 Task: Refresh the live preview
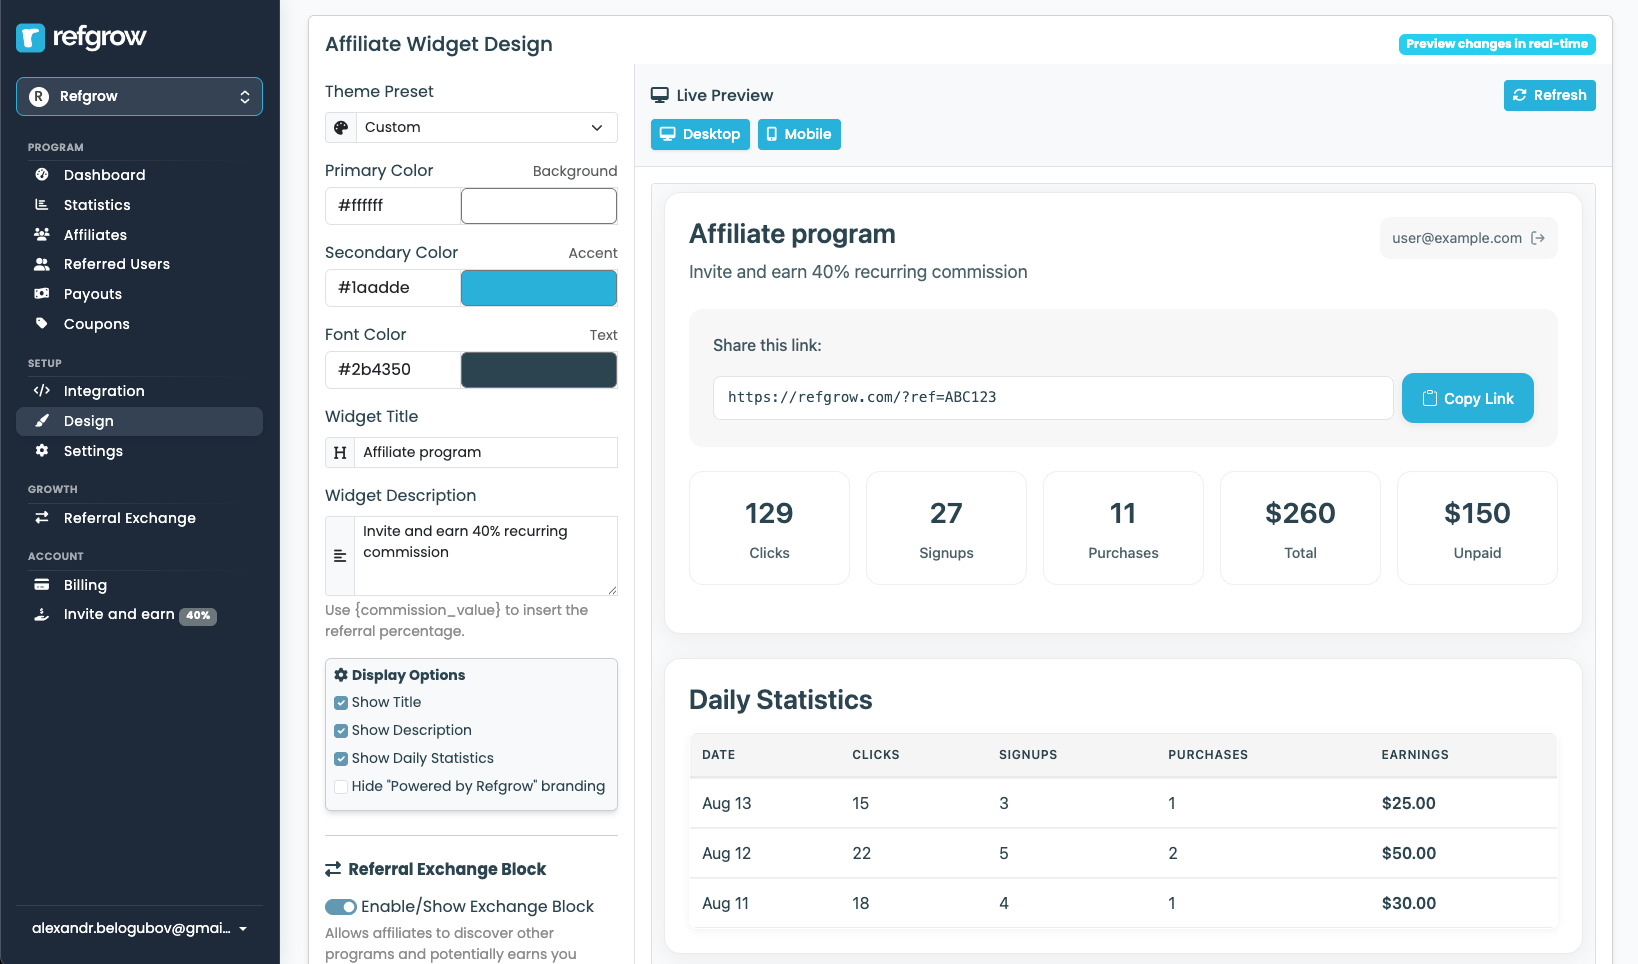tap(1549, 96)
